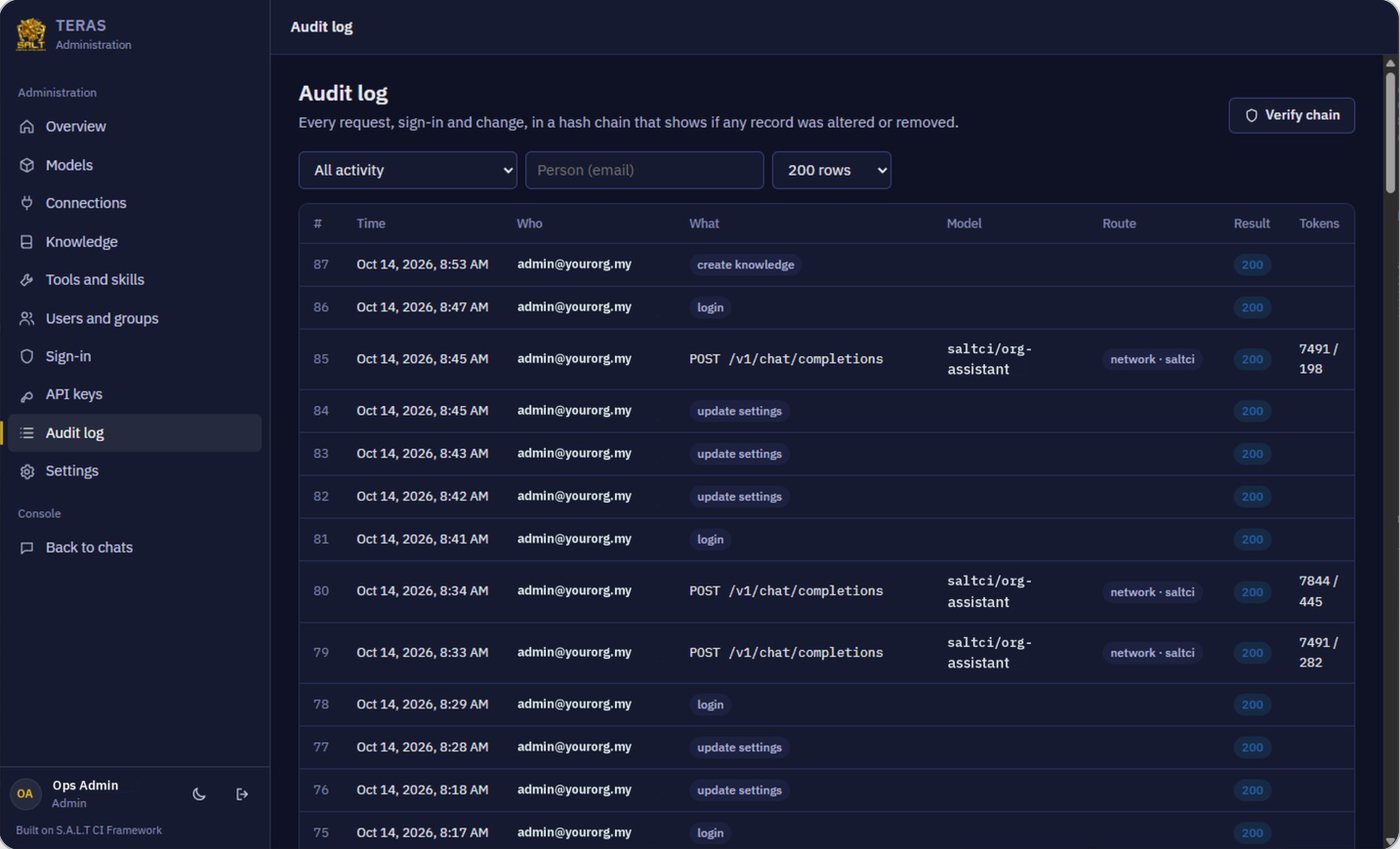Click the Back to chats bubble icon
Screen dimensions: 1400x849
[27, 548]
